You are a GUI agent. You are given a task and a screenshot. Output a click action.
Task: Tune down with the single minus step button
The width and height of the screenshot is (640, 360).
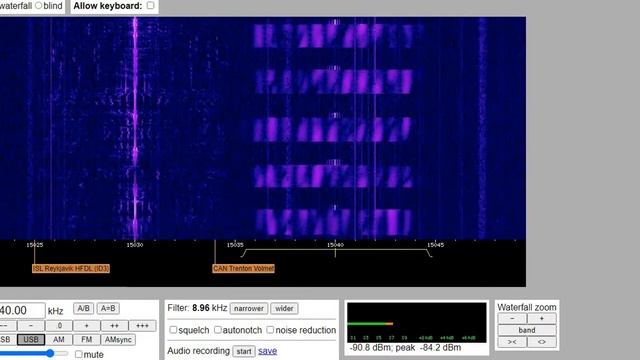[31, 326]
